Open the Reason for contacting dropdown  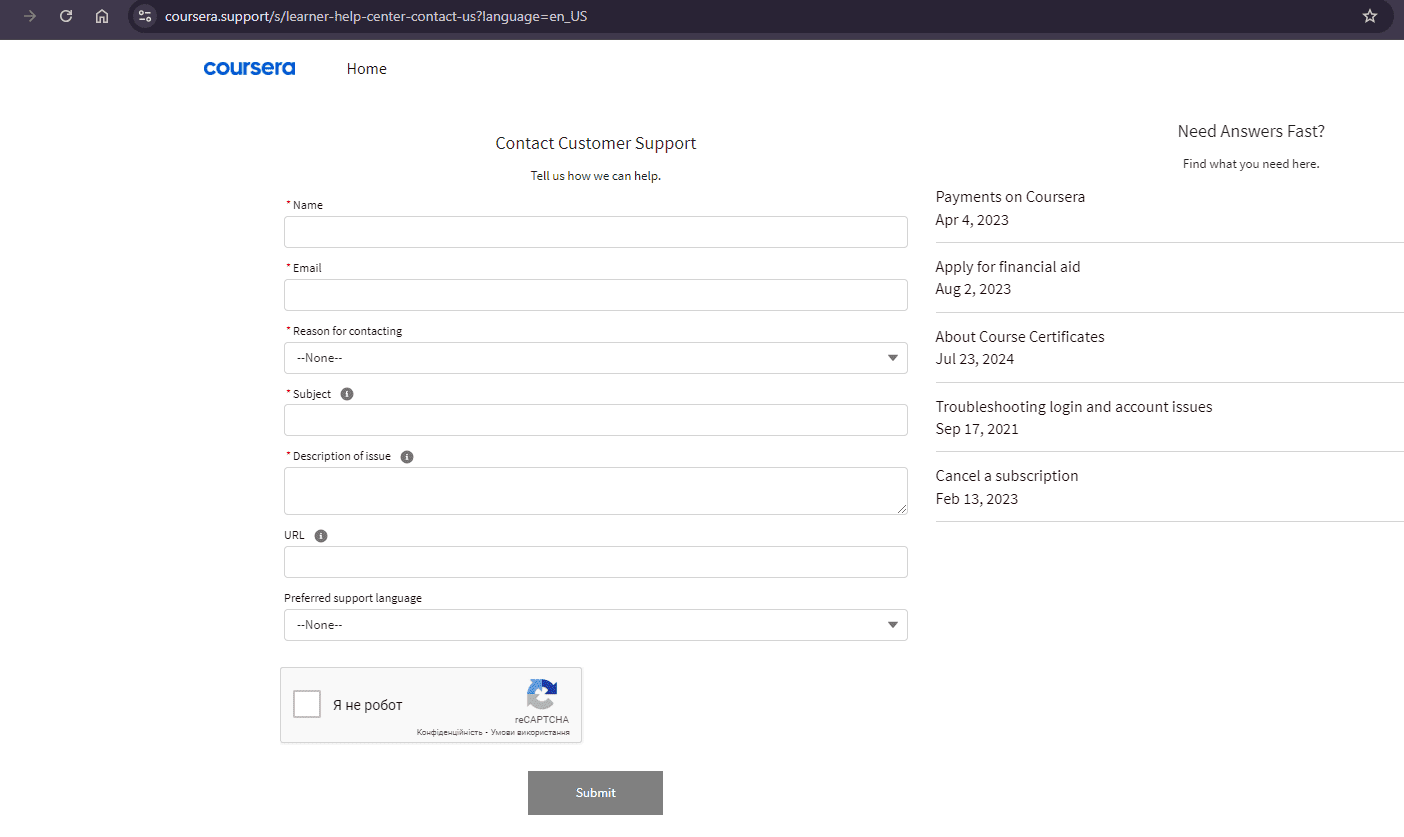tap(596, 358)
